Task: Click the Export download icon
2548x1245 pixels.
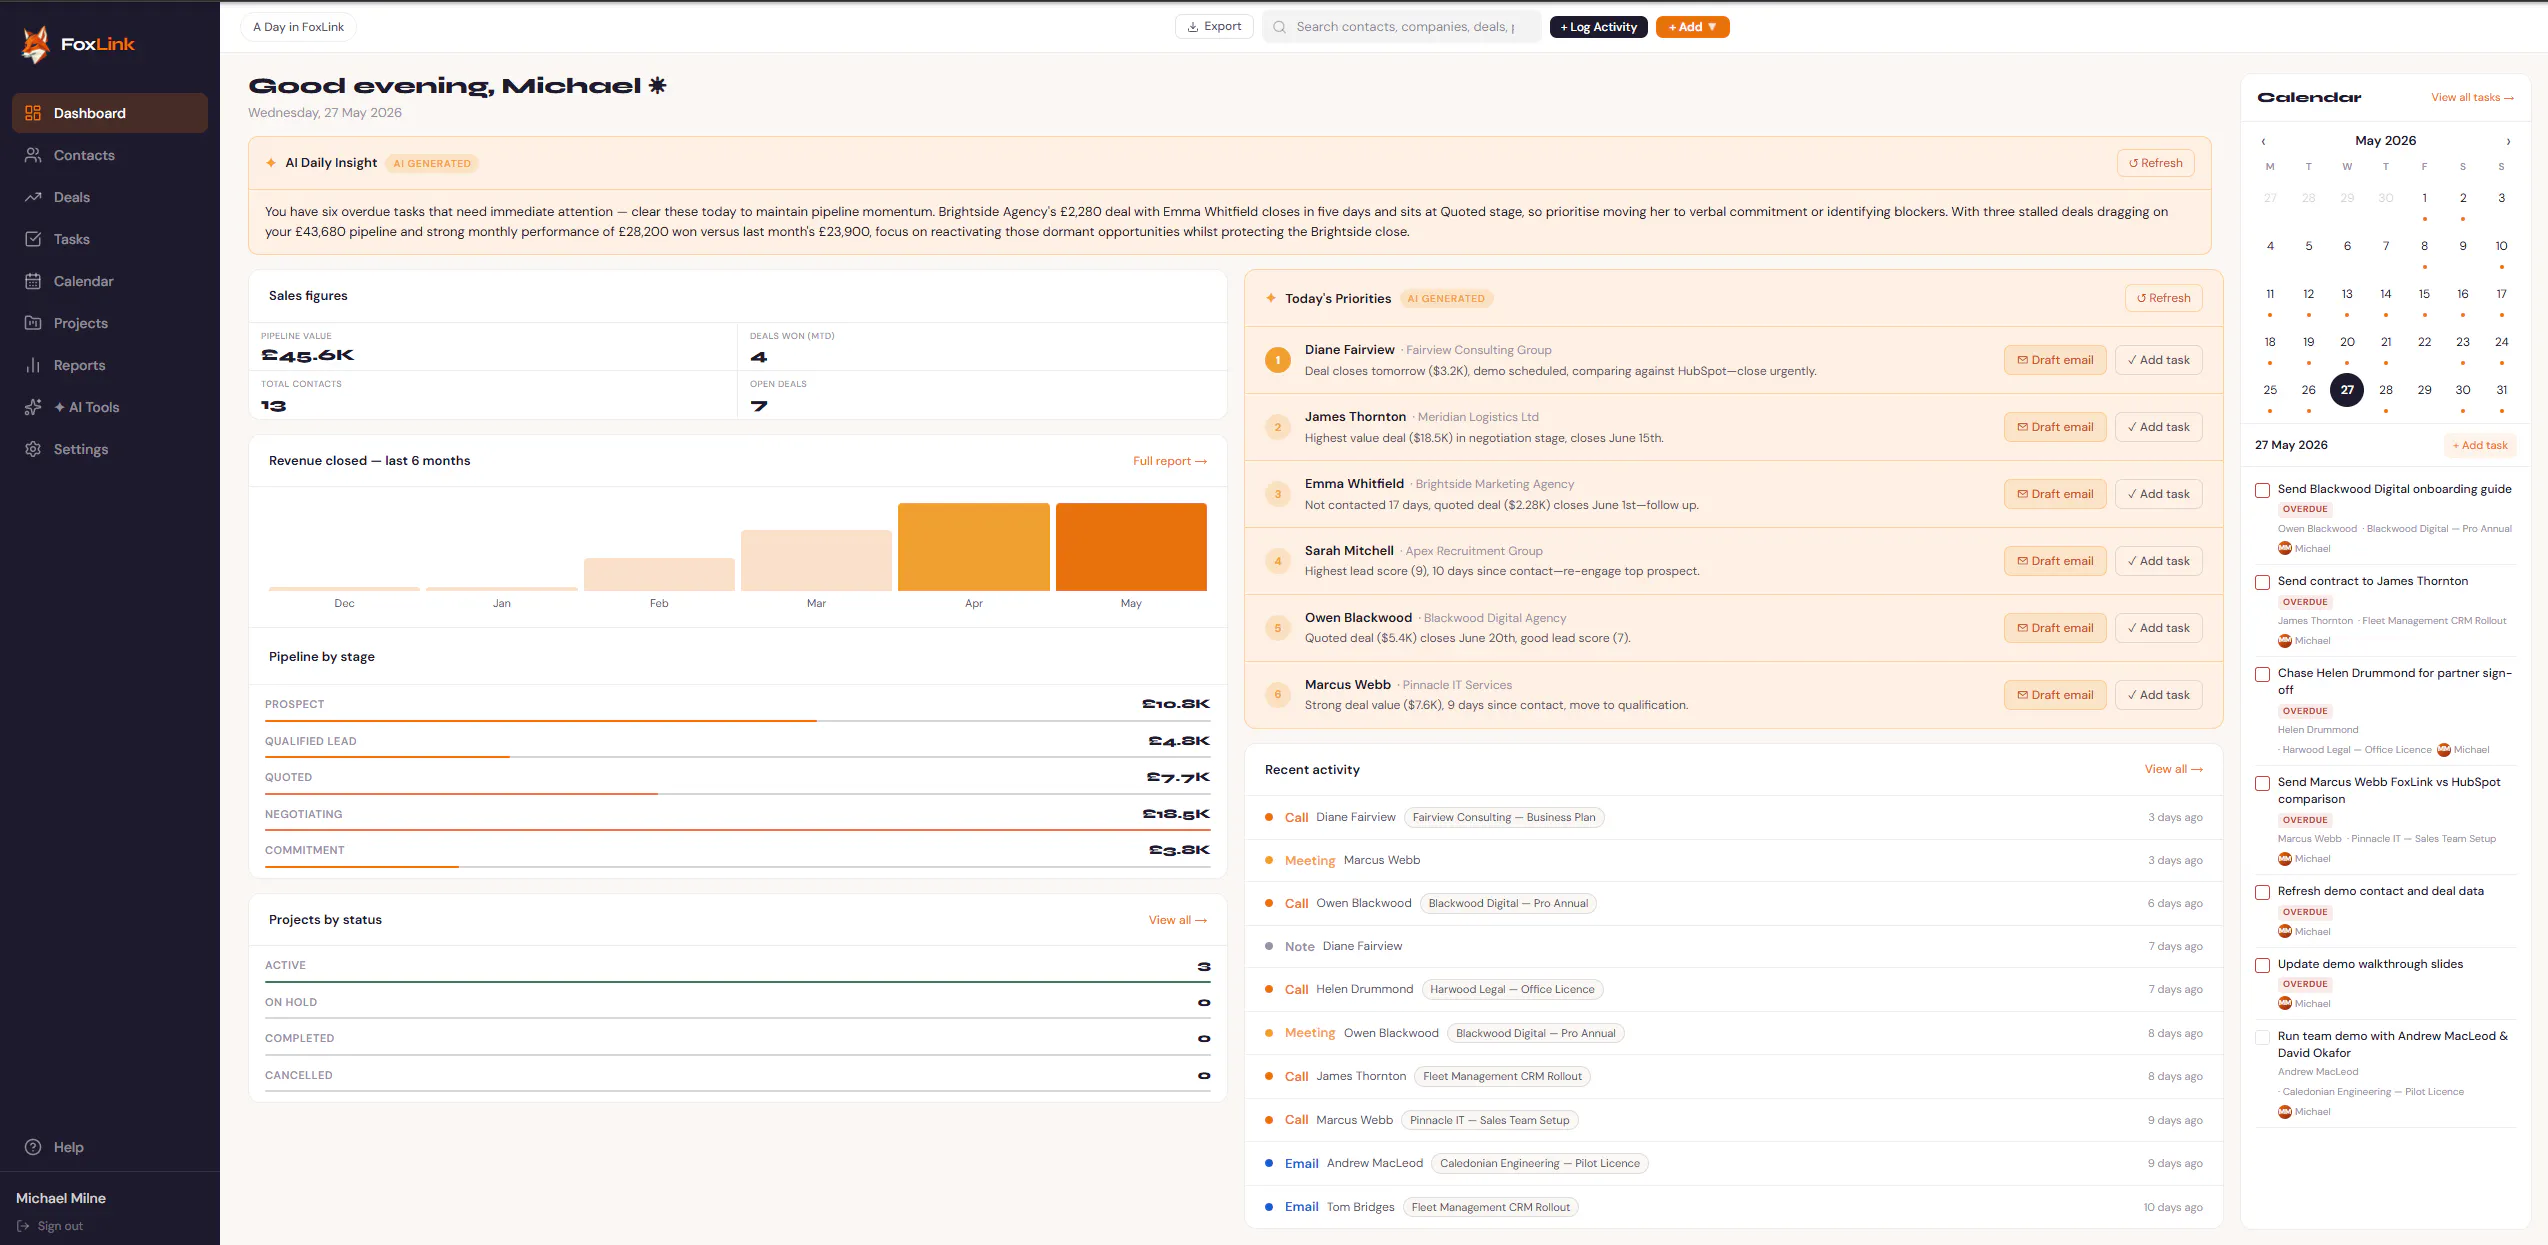Action: [x=1193, y=27]
